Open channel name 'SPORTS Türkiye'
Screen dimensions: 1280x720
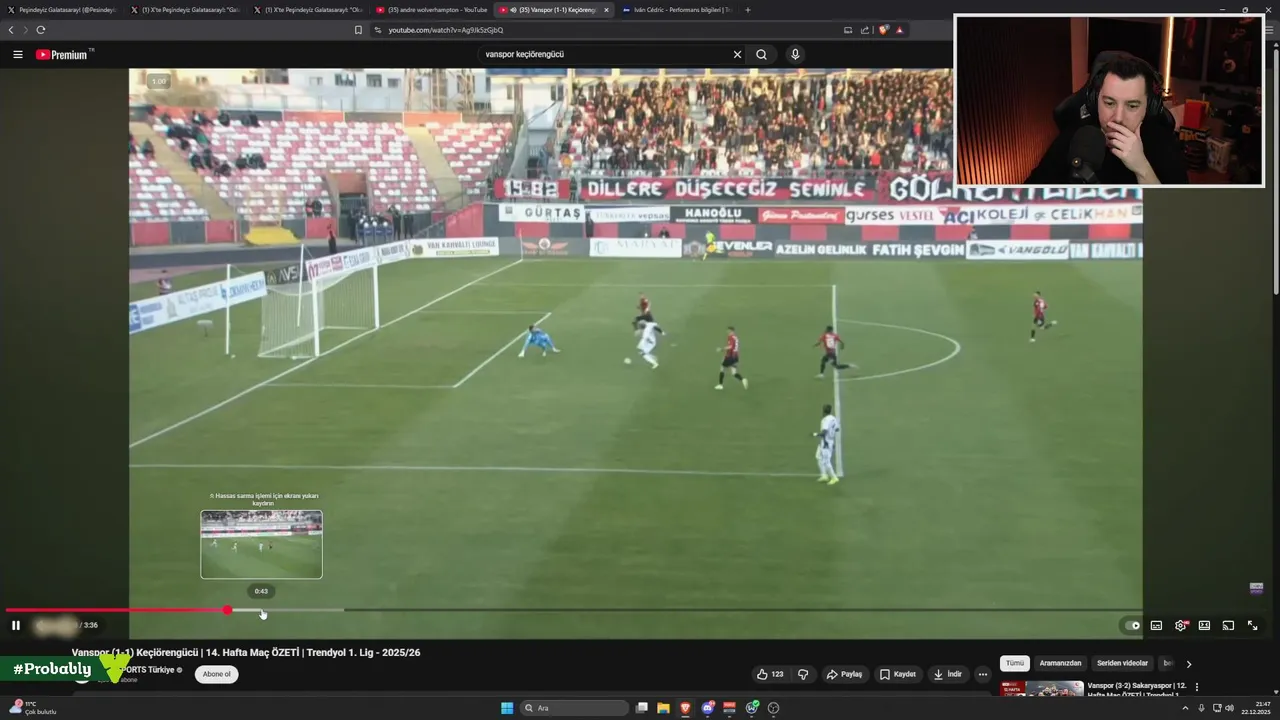[x=149, y=669]
